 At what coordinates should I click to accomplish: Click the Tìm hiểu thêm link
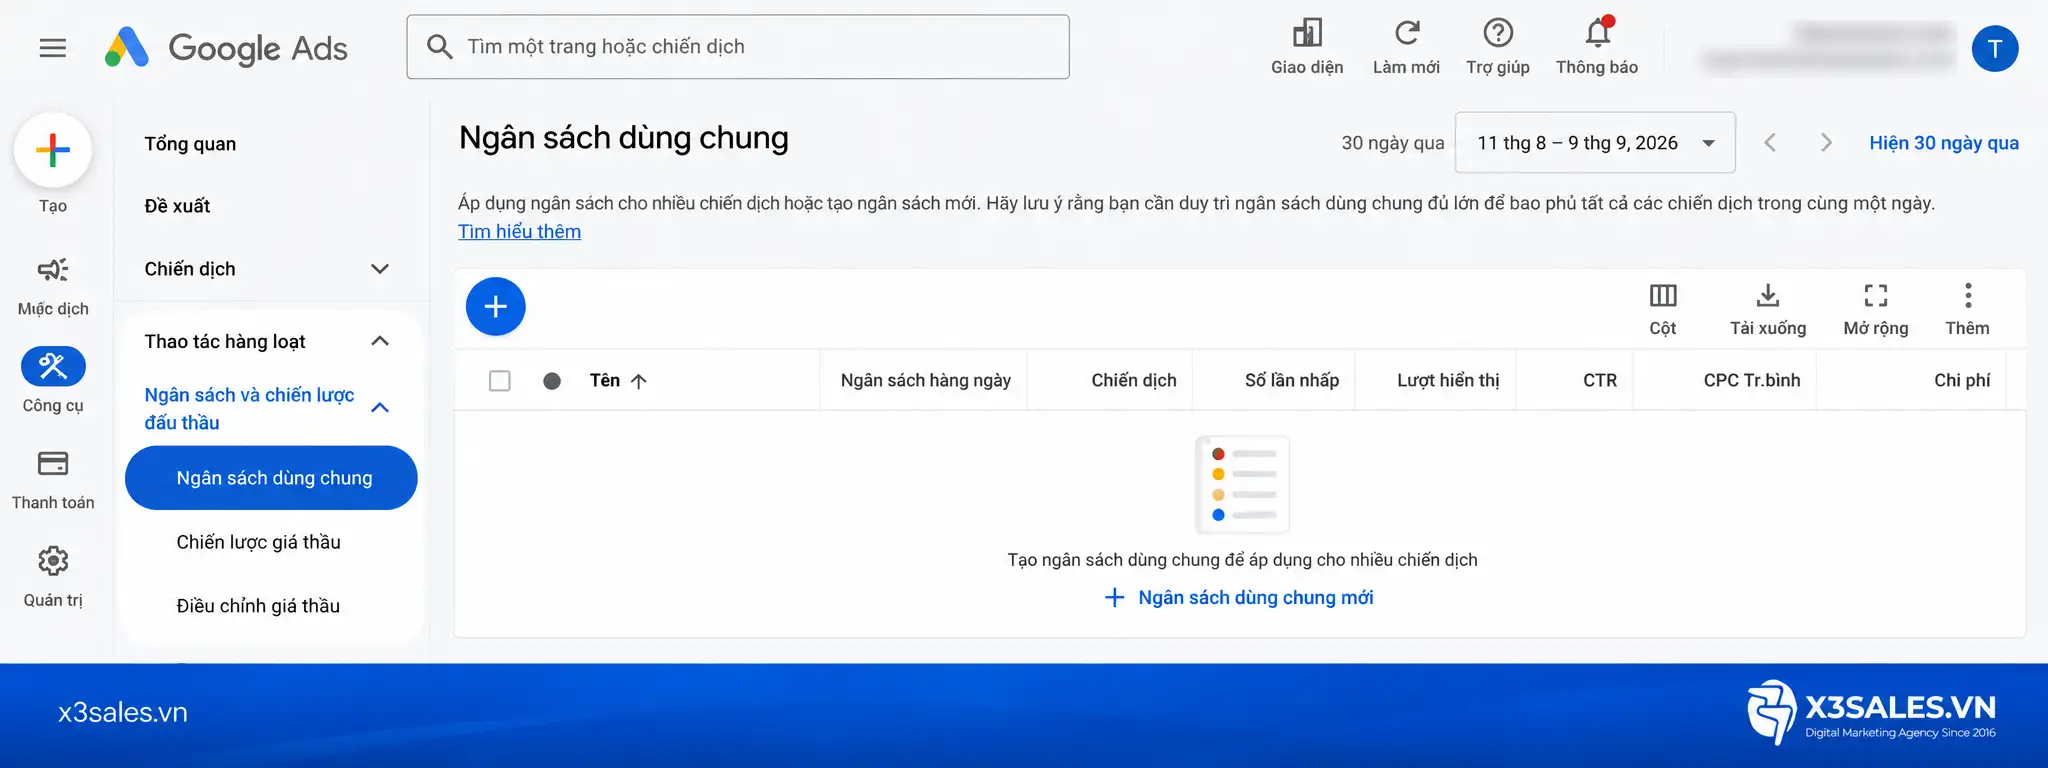(x=519, y=232)
